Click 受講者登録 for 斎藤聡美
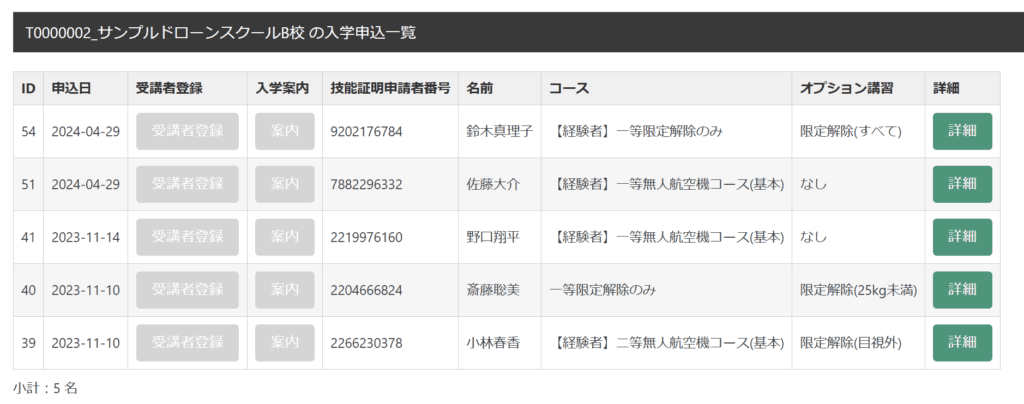 click(187, 290)
